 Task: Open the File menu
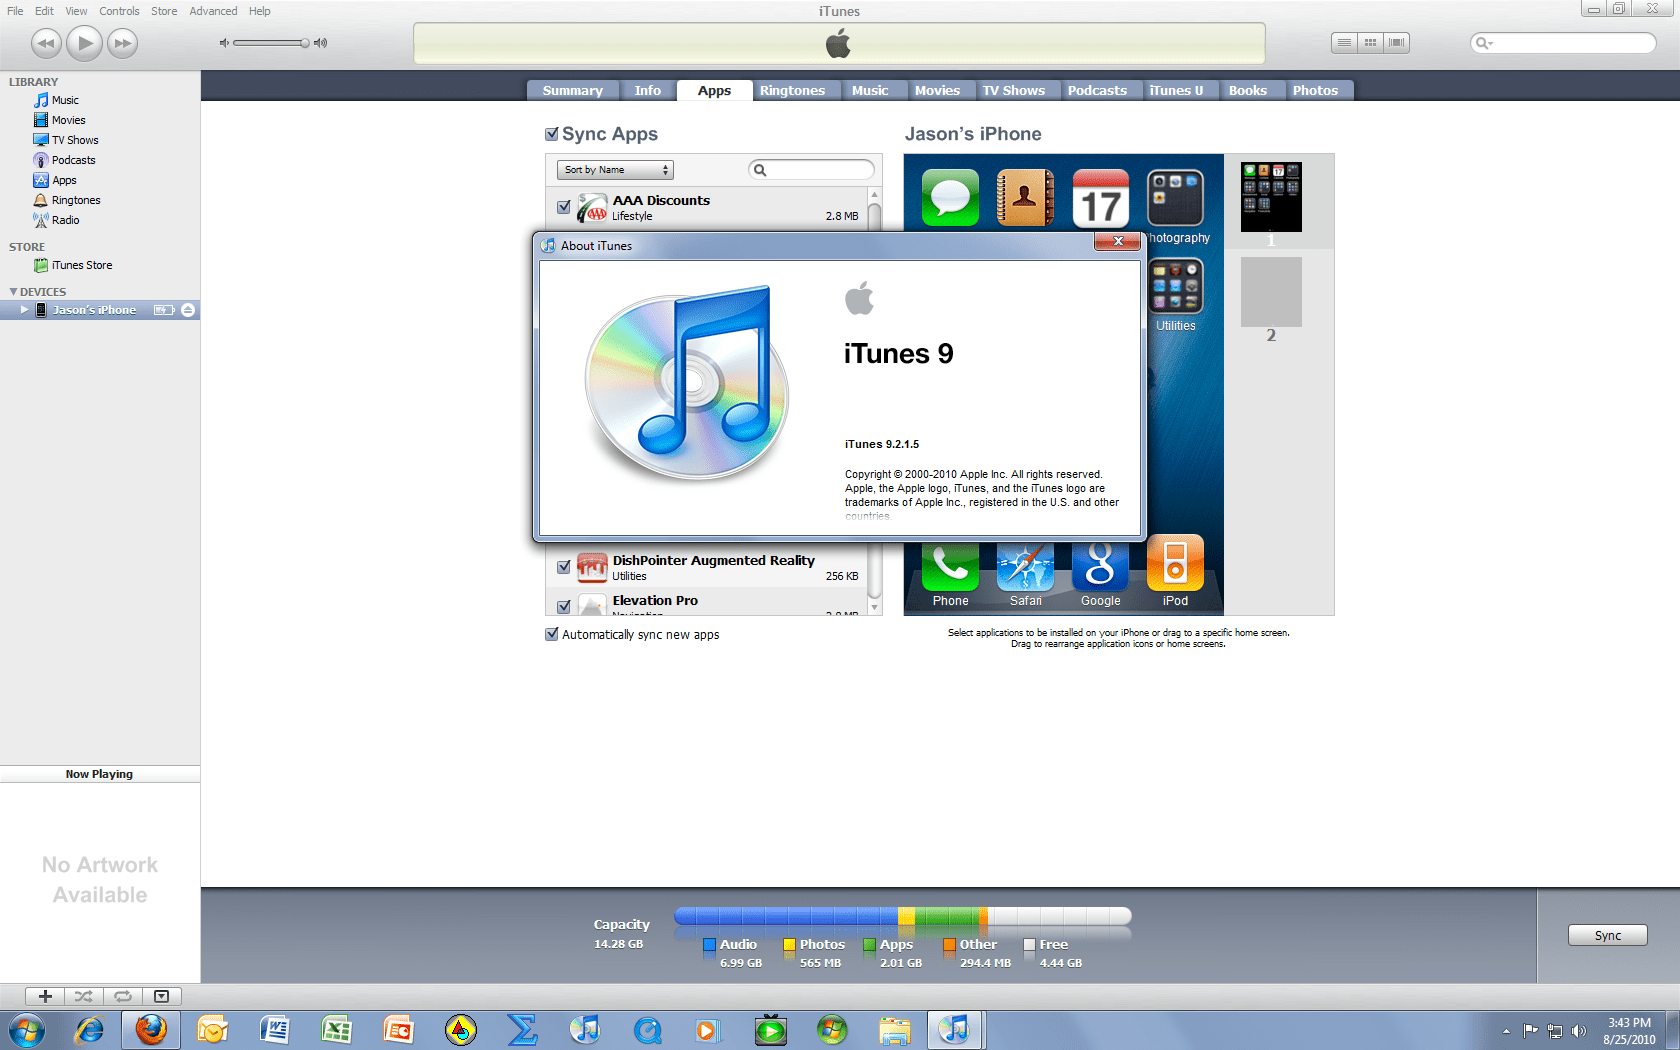coord(15,11)
